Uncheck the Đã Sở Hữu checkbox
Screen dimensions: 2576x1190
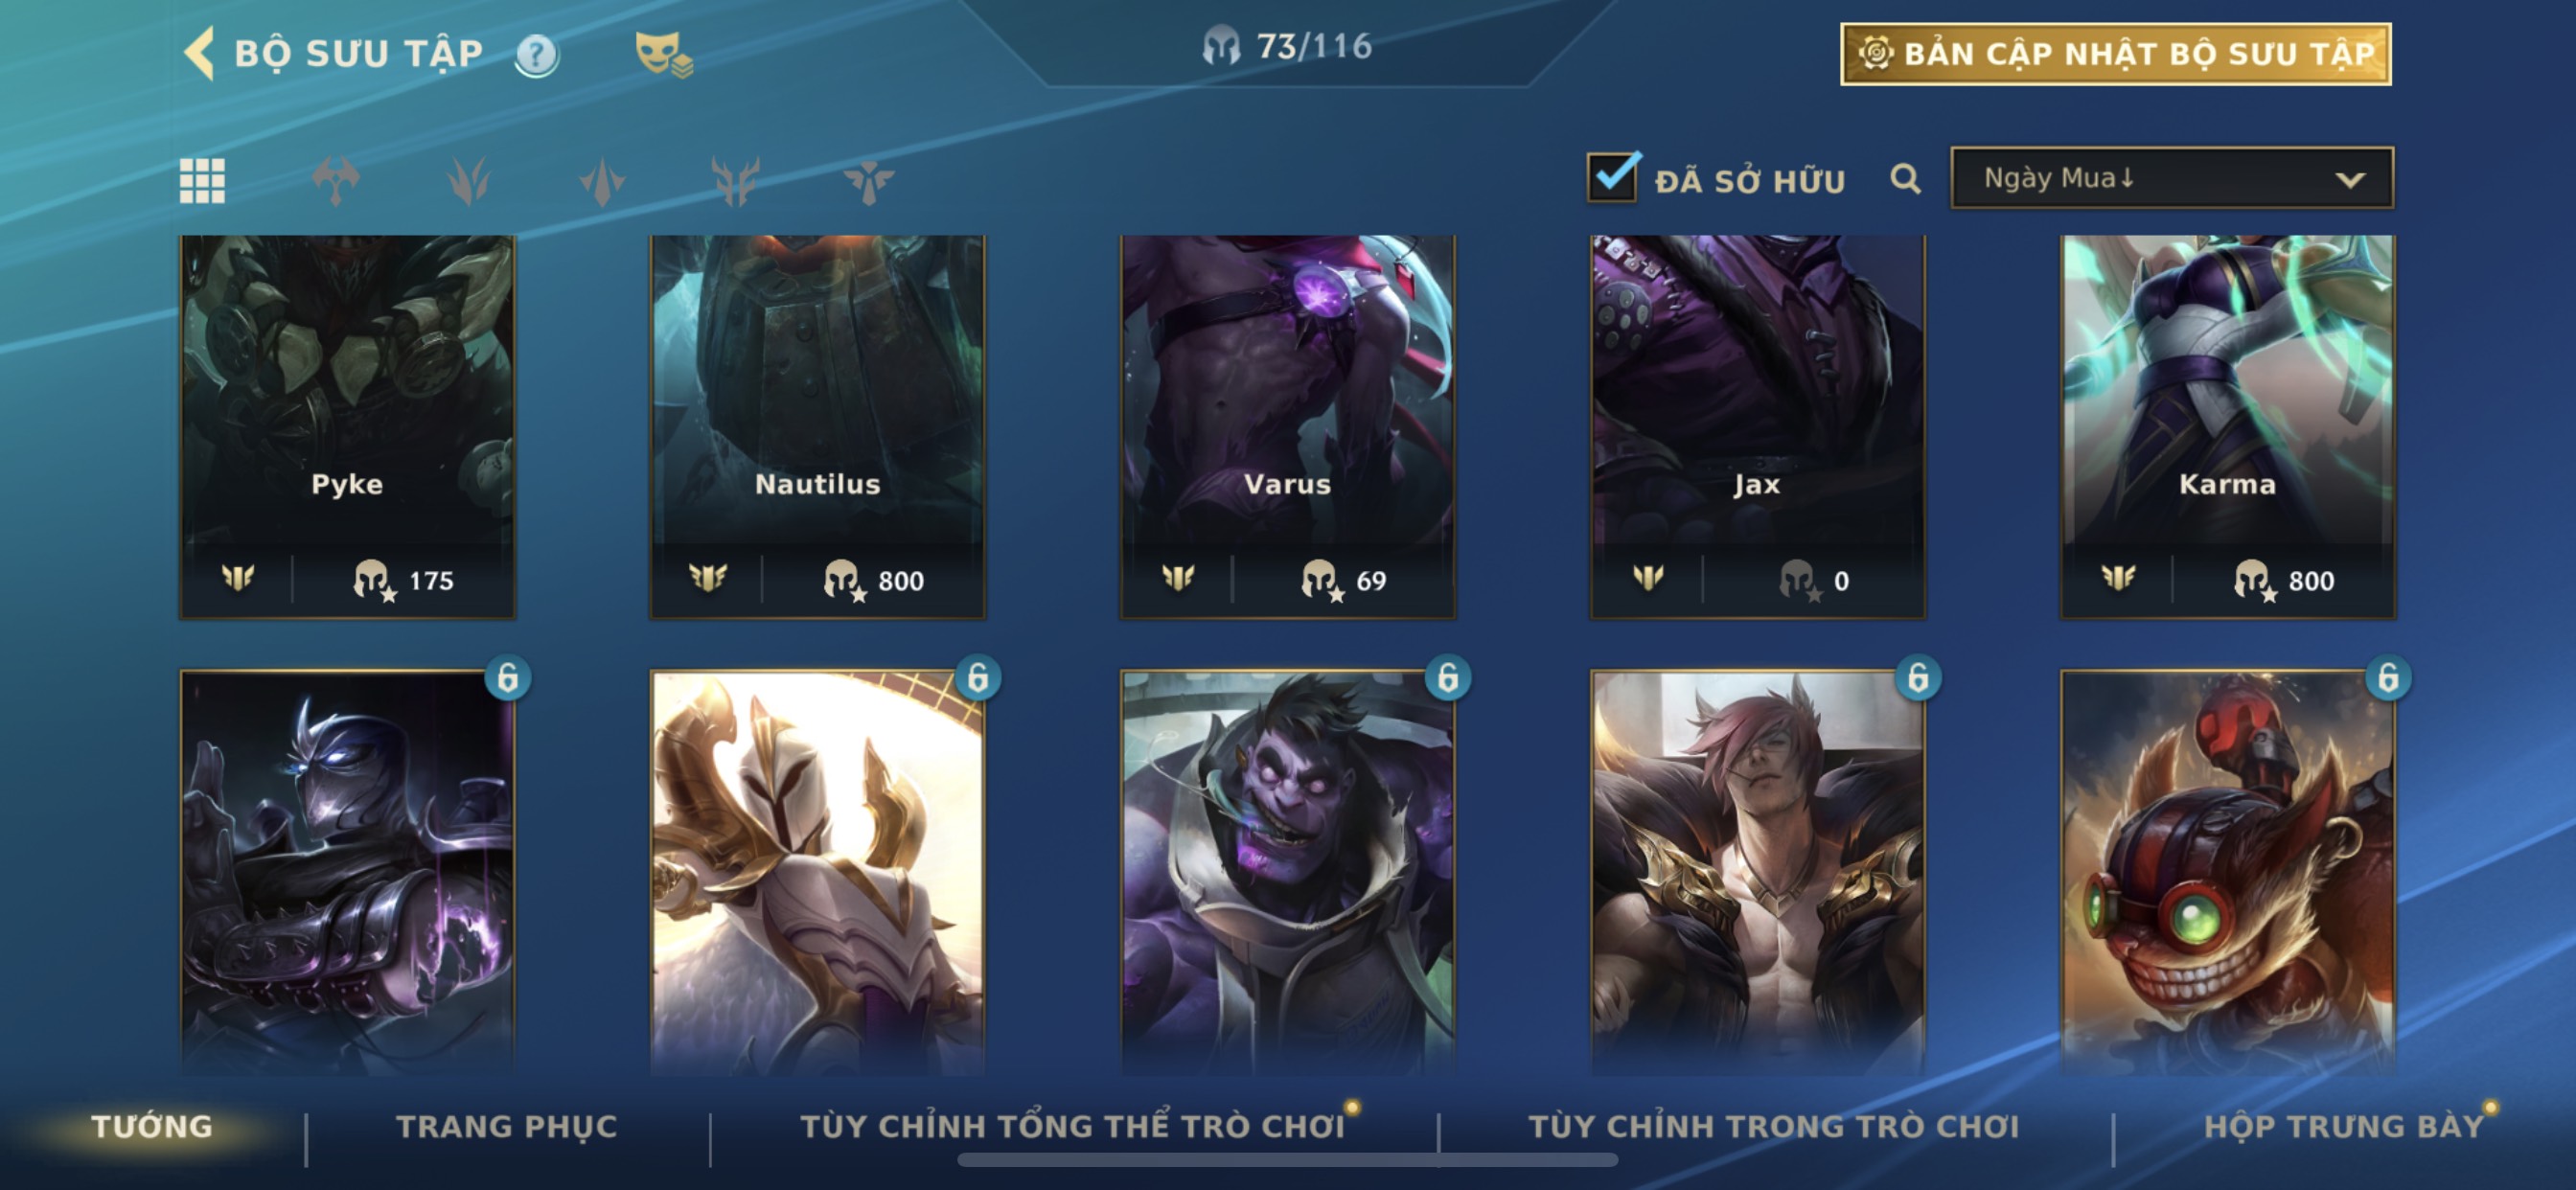[1612, 178]
